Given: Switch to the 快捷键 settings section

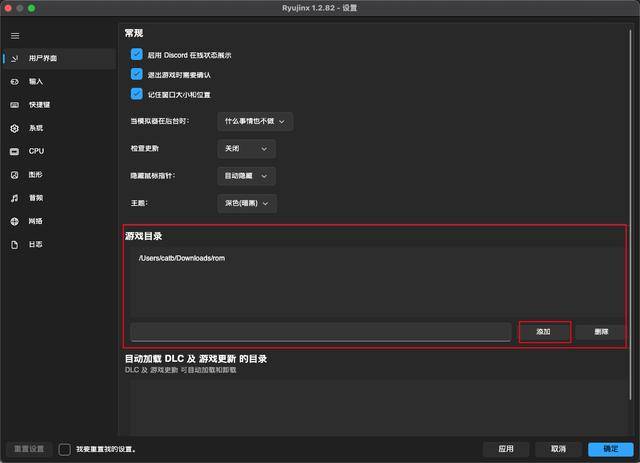Looking at the screenshot, I should tap(60, 105).
